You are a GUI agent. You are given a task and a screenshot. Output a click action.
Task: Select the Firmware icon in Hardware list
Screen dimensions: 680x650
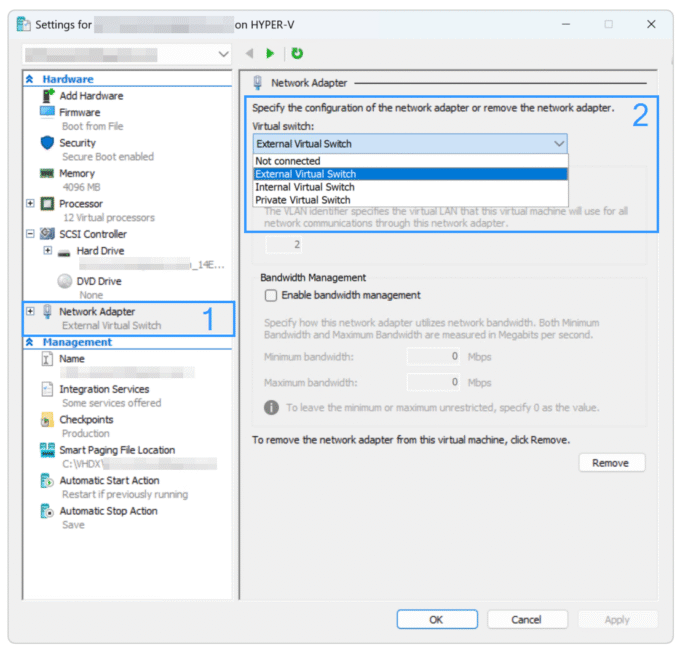[47, 112]
